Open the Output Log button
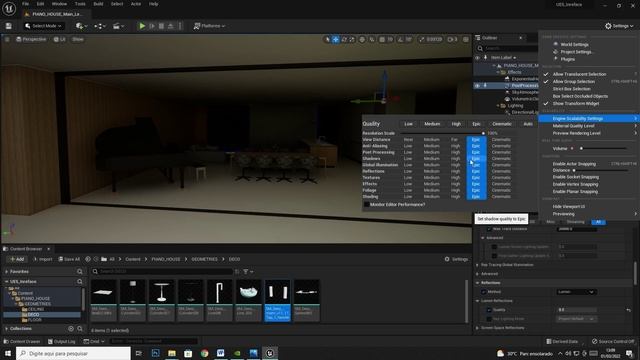Screen dimensions: 640x360 coord(61,341)
